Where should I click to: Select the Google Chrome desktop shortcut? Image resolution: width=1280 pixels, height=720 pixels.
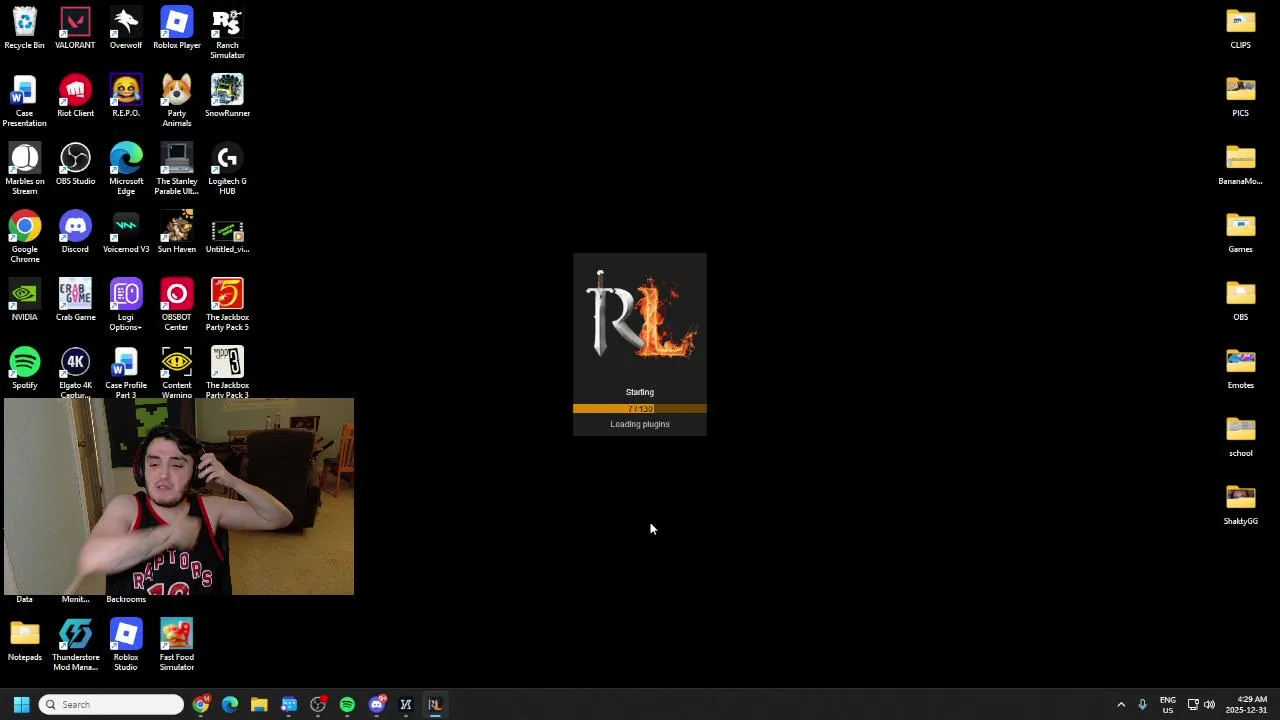(24, 237)
